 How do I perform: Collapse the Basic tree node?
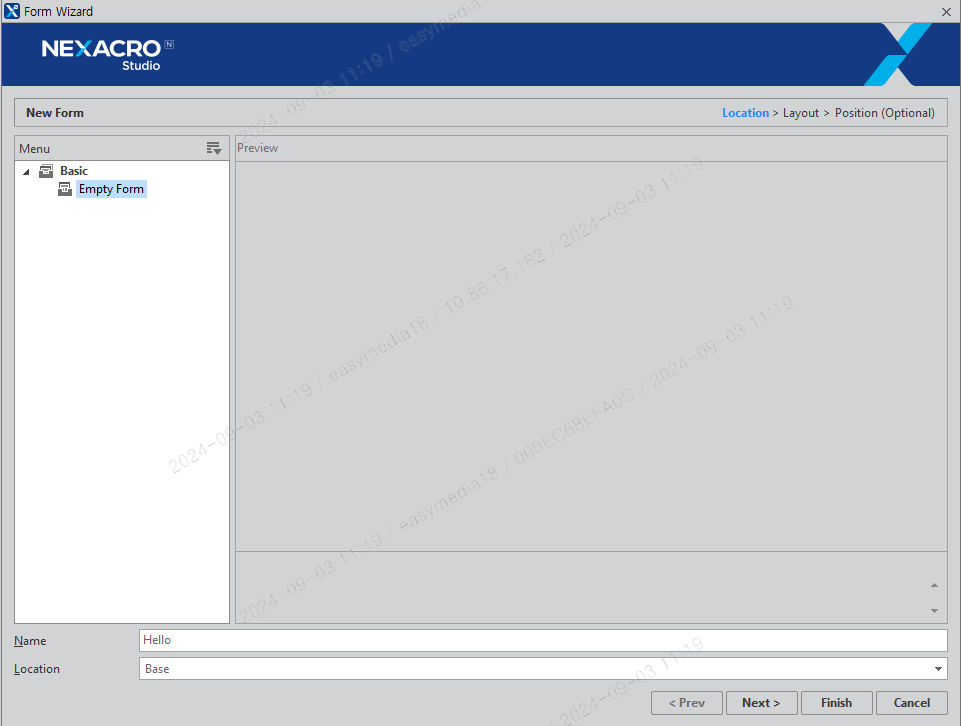pyautogui.click(x=26, y=172)
